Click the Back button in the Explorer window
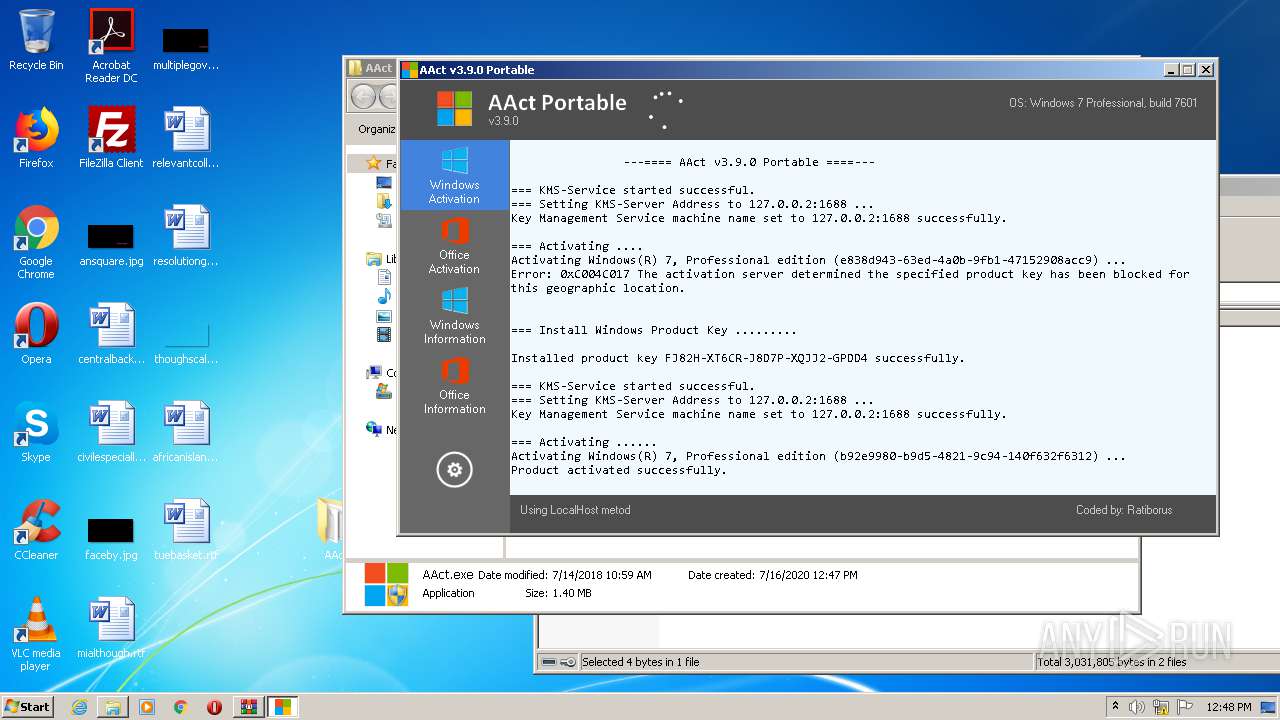The height and width of the screenshot is (720, 1280). (363, 97)
